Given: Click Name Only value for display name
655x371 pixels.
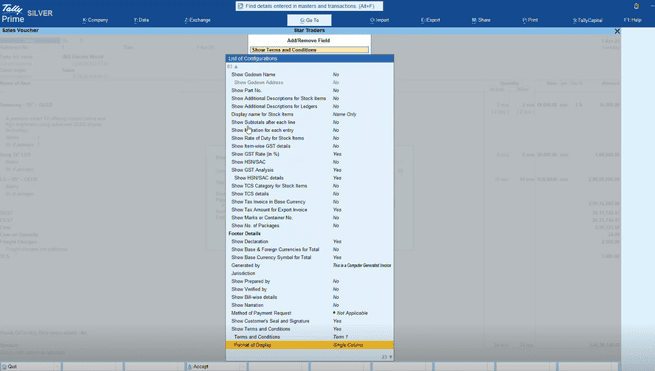Looking at the screenshot, I should tap(345, 114).
